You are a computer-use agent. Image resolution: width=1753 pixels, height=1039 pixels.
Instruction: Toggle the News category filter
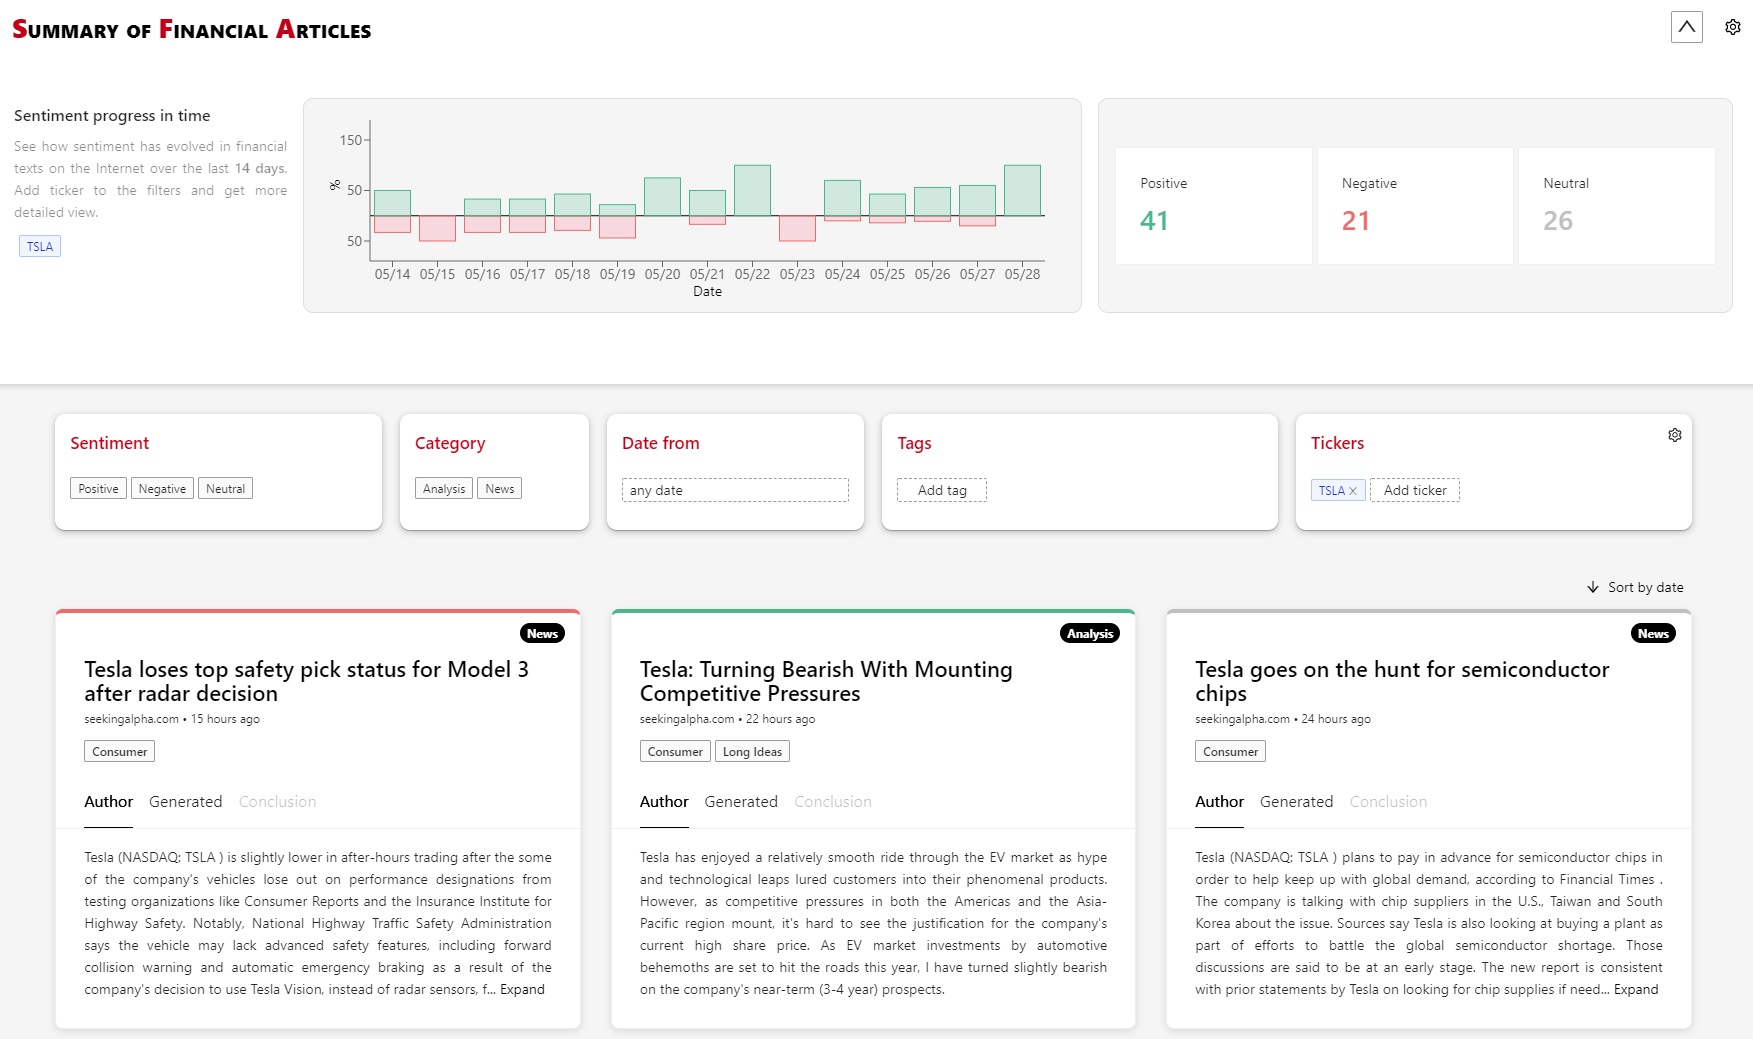(x=499, y=489)
